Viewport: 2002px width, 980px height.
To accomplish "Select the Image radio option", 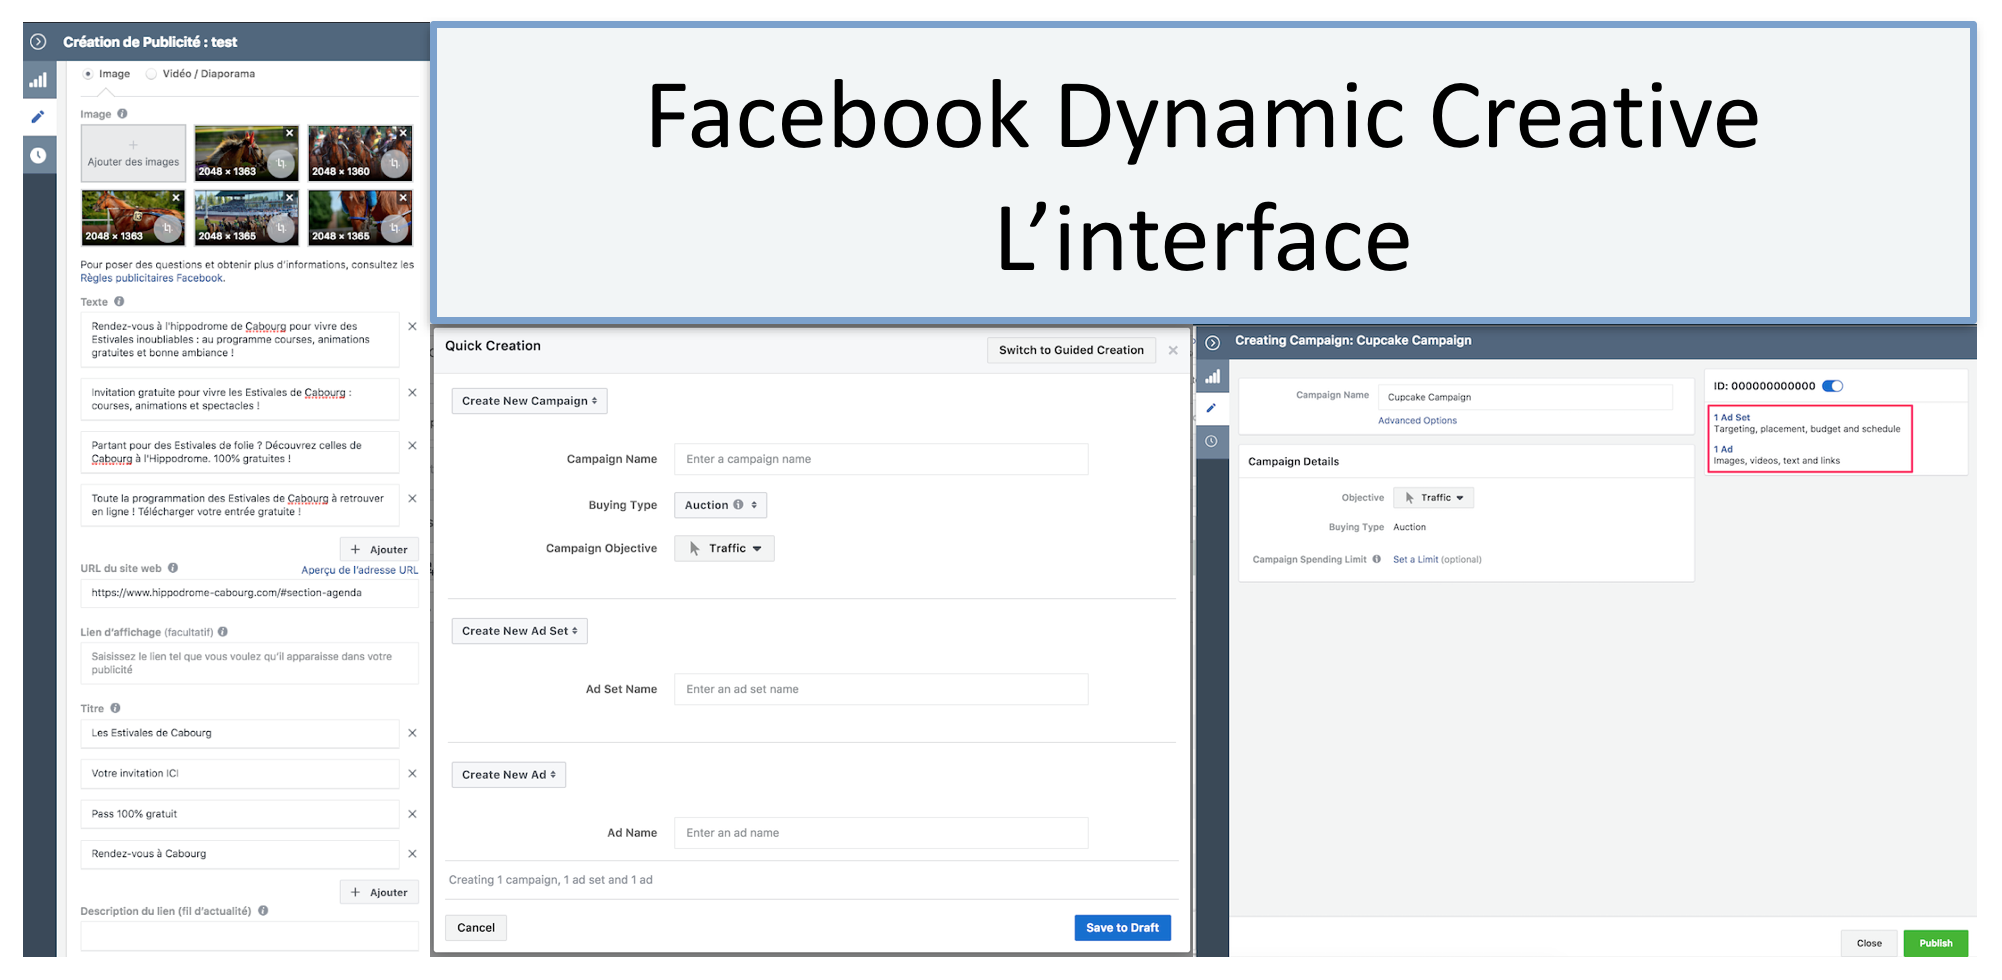I will coord(88,74).
